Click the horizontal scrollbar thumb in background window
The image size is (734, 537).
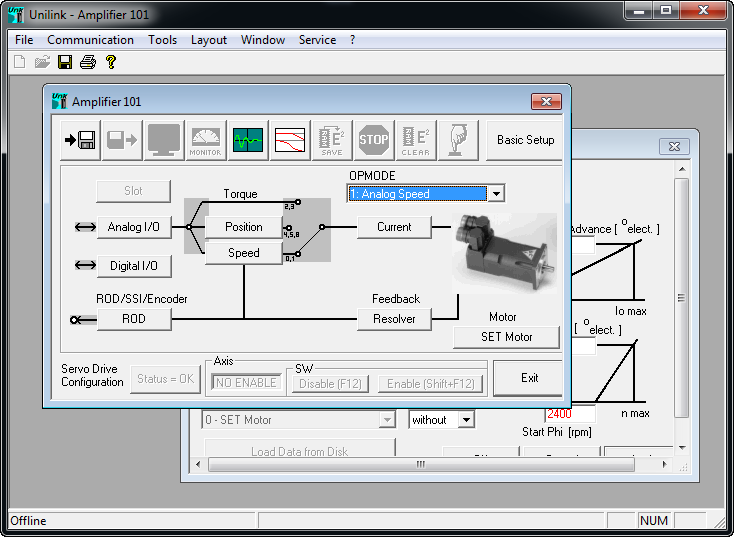click(421, 464)
